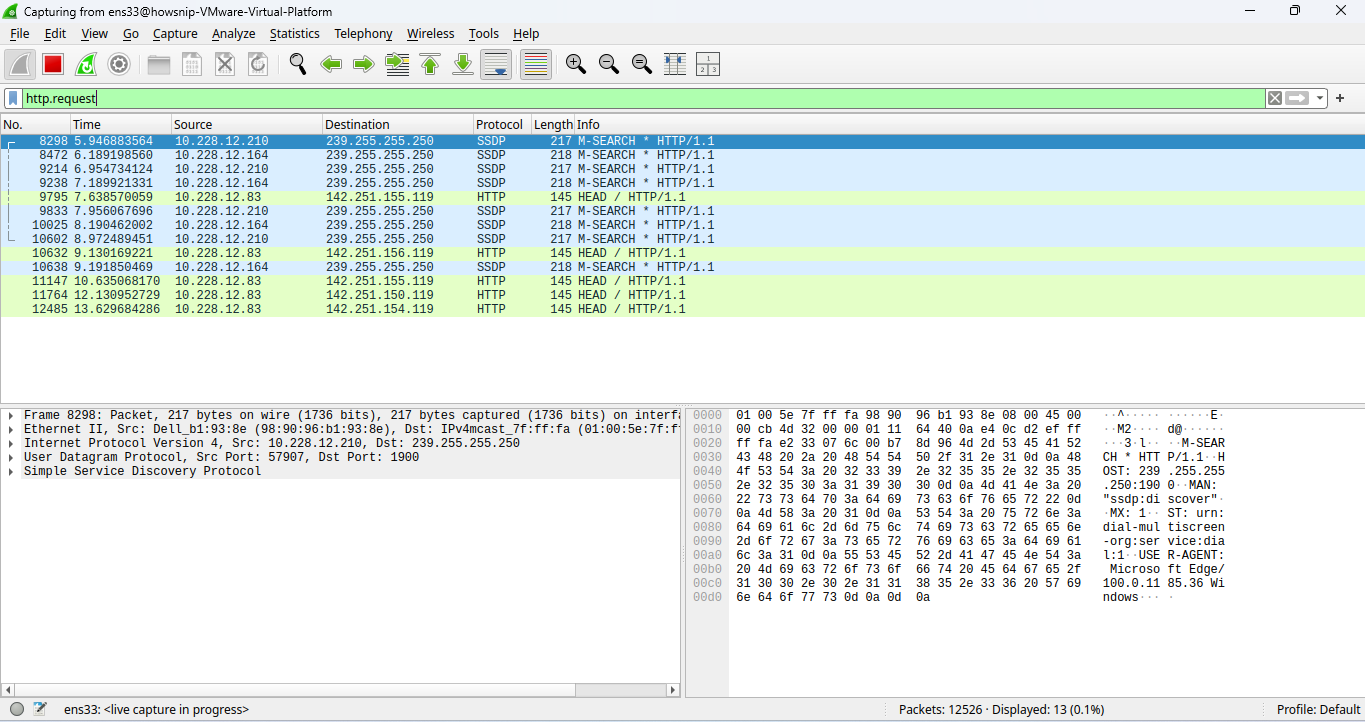Click in the http.request filter field
This screenshot has width=1365, height=722.
643,98
